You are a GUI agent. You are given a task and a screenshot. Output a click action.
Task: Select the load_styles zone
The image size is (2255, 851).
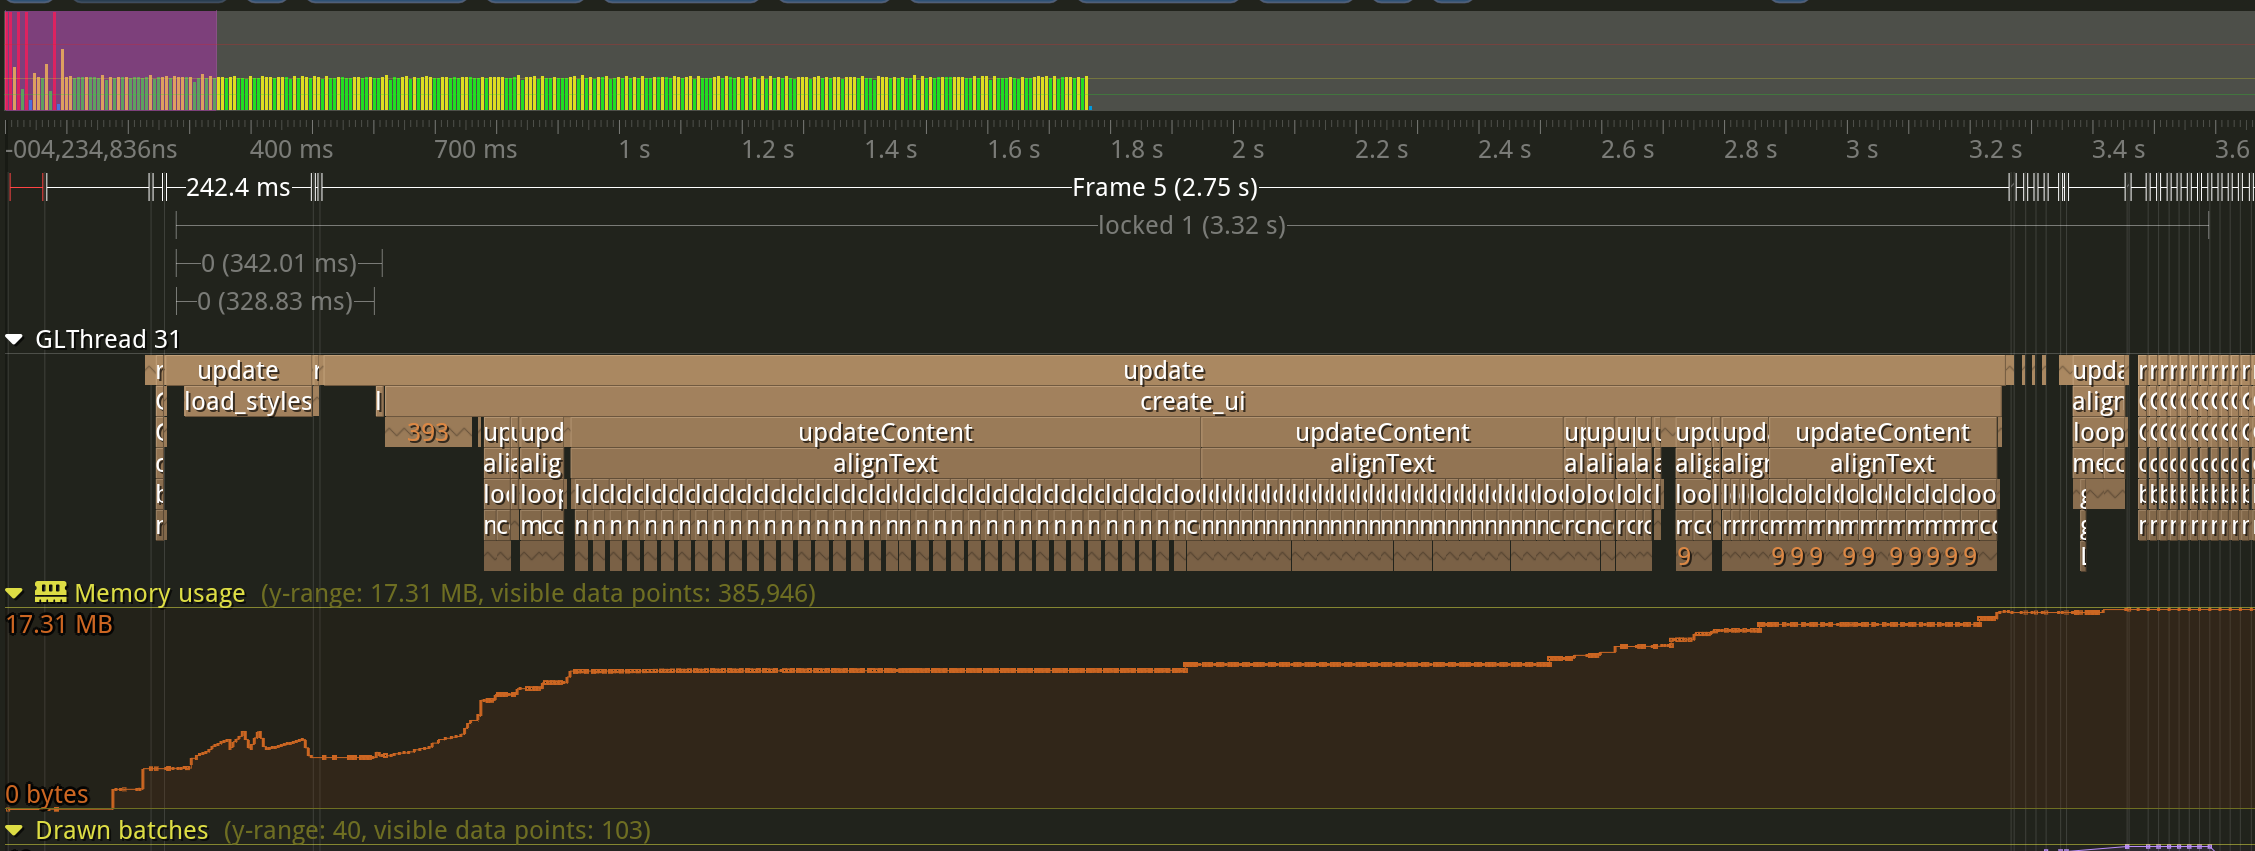[248, 402]
